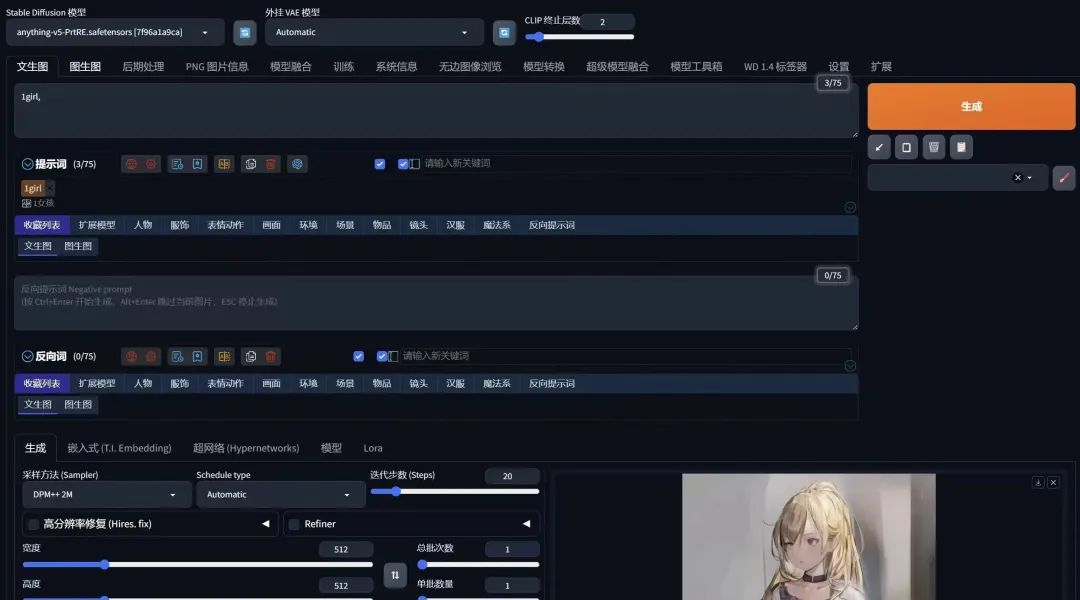Open the Stable Diffusion 模型 checkpoint dropdown
This screenshot has width=1080, height=600.
click(114, 32)
